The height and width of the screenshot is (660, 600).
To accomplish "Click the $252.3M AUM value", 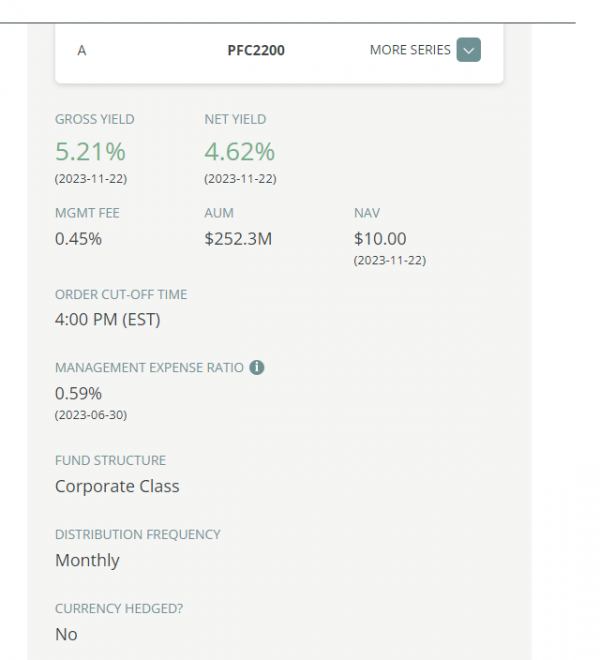I will 238,239.
